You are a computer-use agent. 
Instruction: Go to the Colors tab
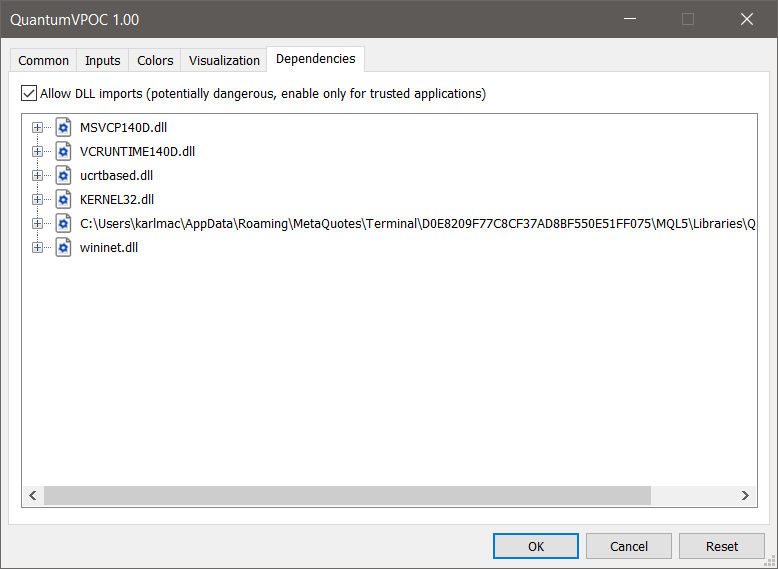155,61
